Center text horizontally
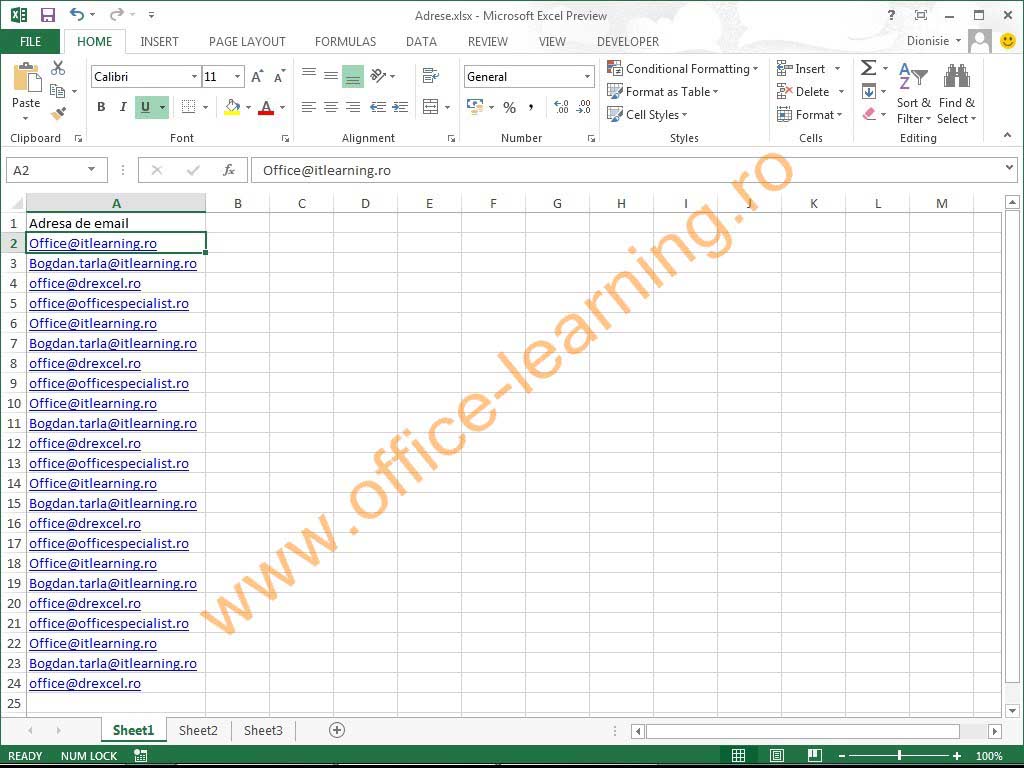Screen dimensions: 1024x768 (331, 107)
